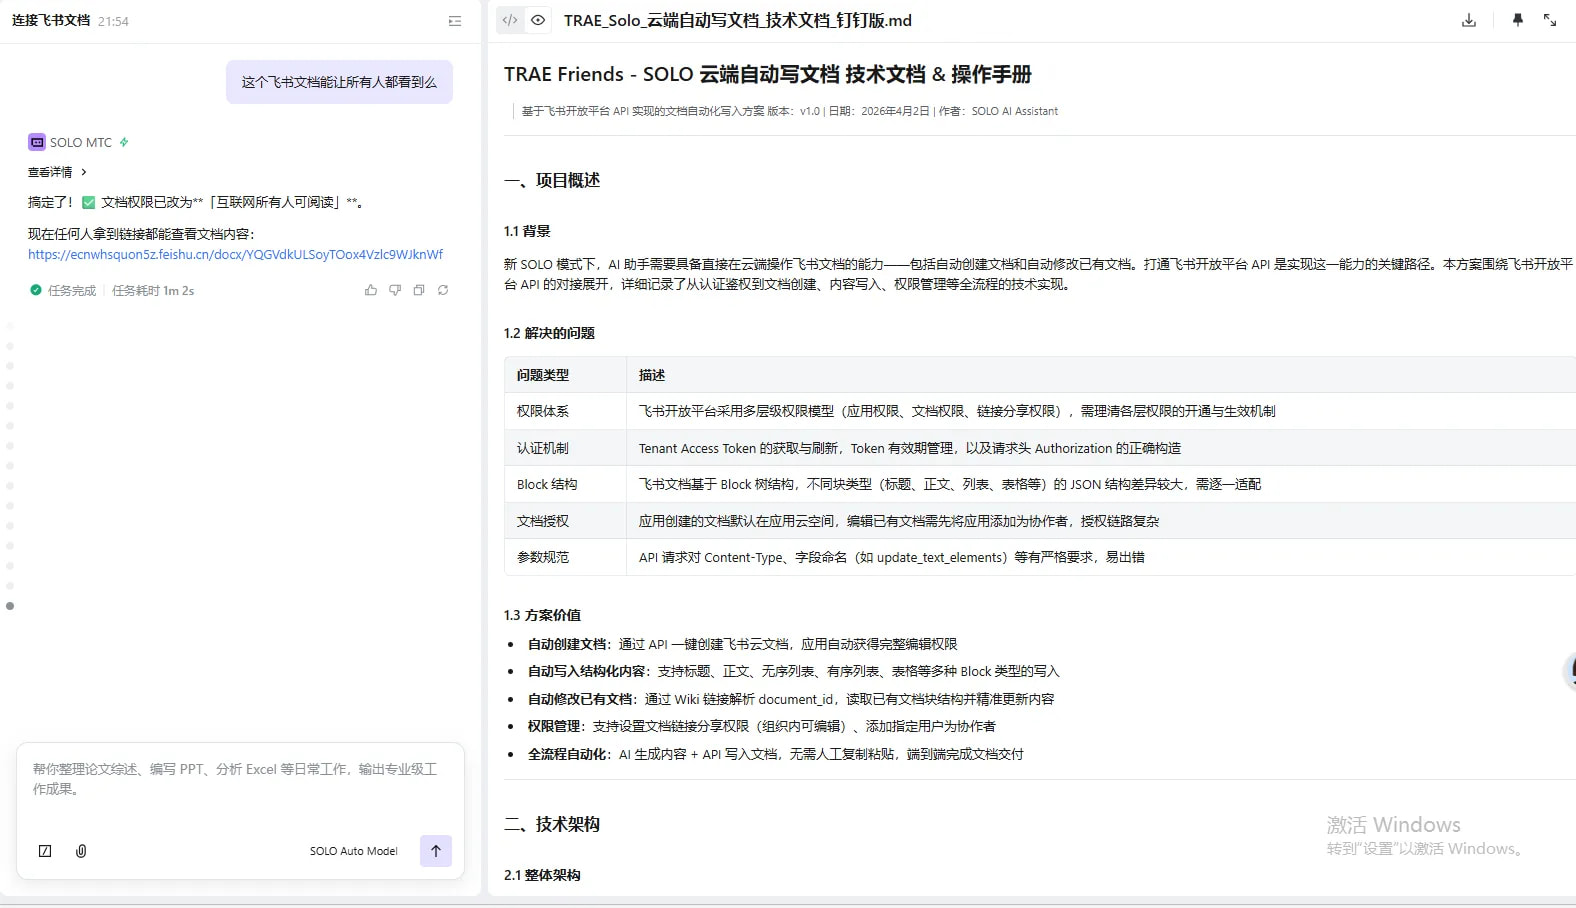Viewport: 1576px width, 908px height.
Task: Open the TRAE_Solo markdown file tab title
Action: [737, 20]
